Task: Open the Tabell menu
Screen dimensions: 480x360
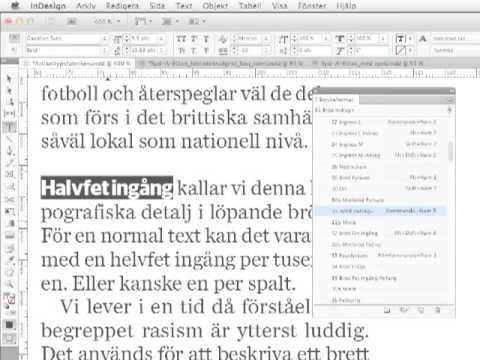Action: coord(250,6)
